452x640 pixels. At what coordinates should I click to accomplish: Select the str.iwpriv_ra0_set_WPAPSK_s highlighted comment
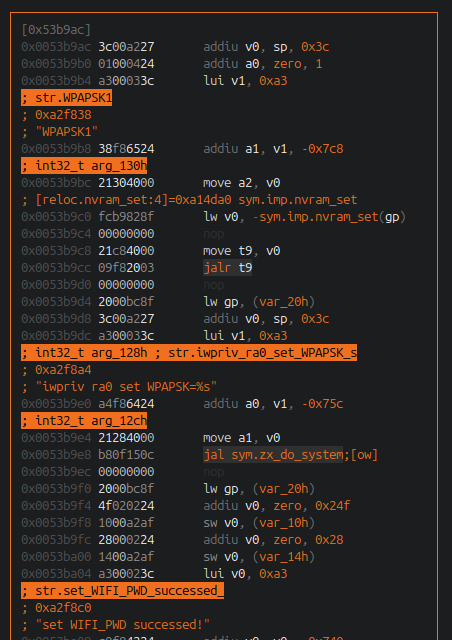click(x=189, y=353)
